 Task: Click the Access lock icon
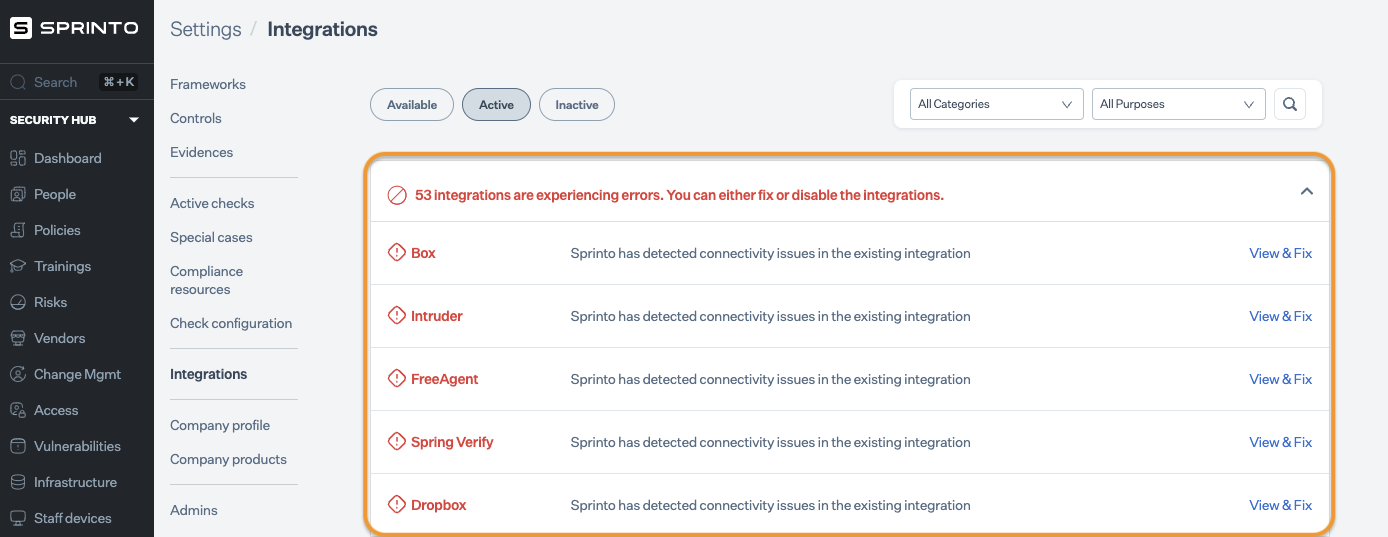point(18,410)
